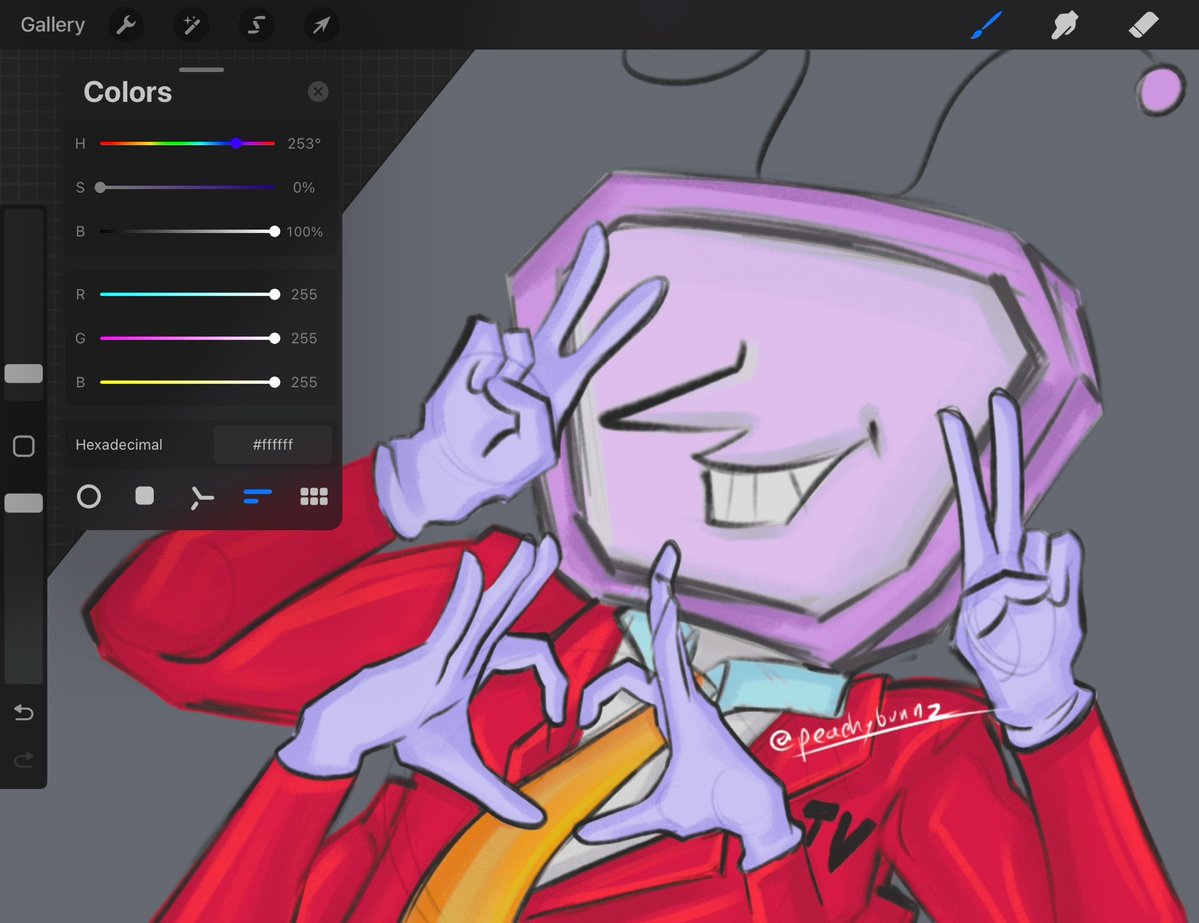The width and height of the screenshot is (1199, 923).
Task: Click the hue value 253° text
Action: (304, 144)
